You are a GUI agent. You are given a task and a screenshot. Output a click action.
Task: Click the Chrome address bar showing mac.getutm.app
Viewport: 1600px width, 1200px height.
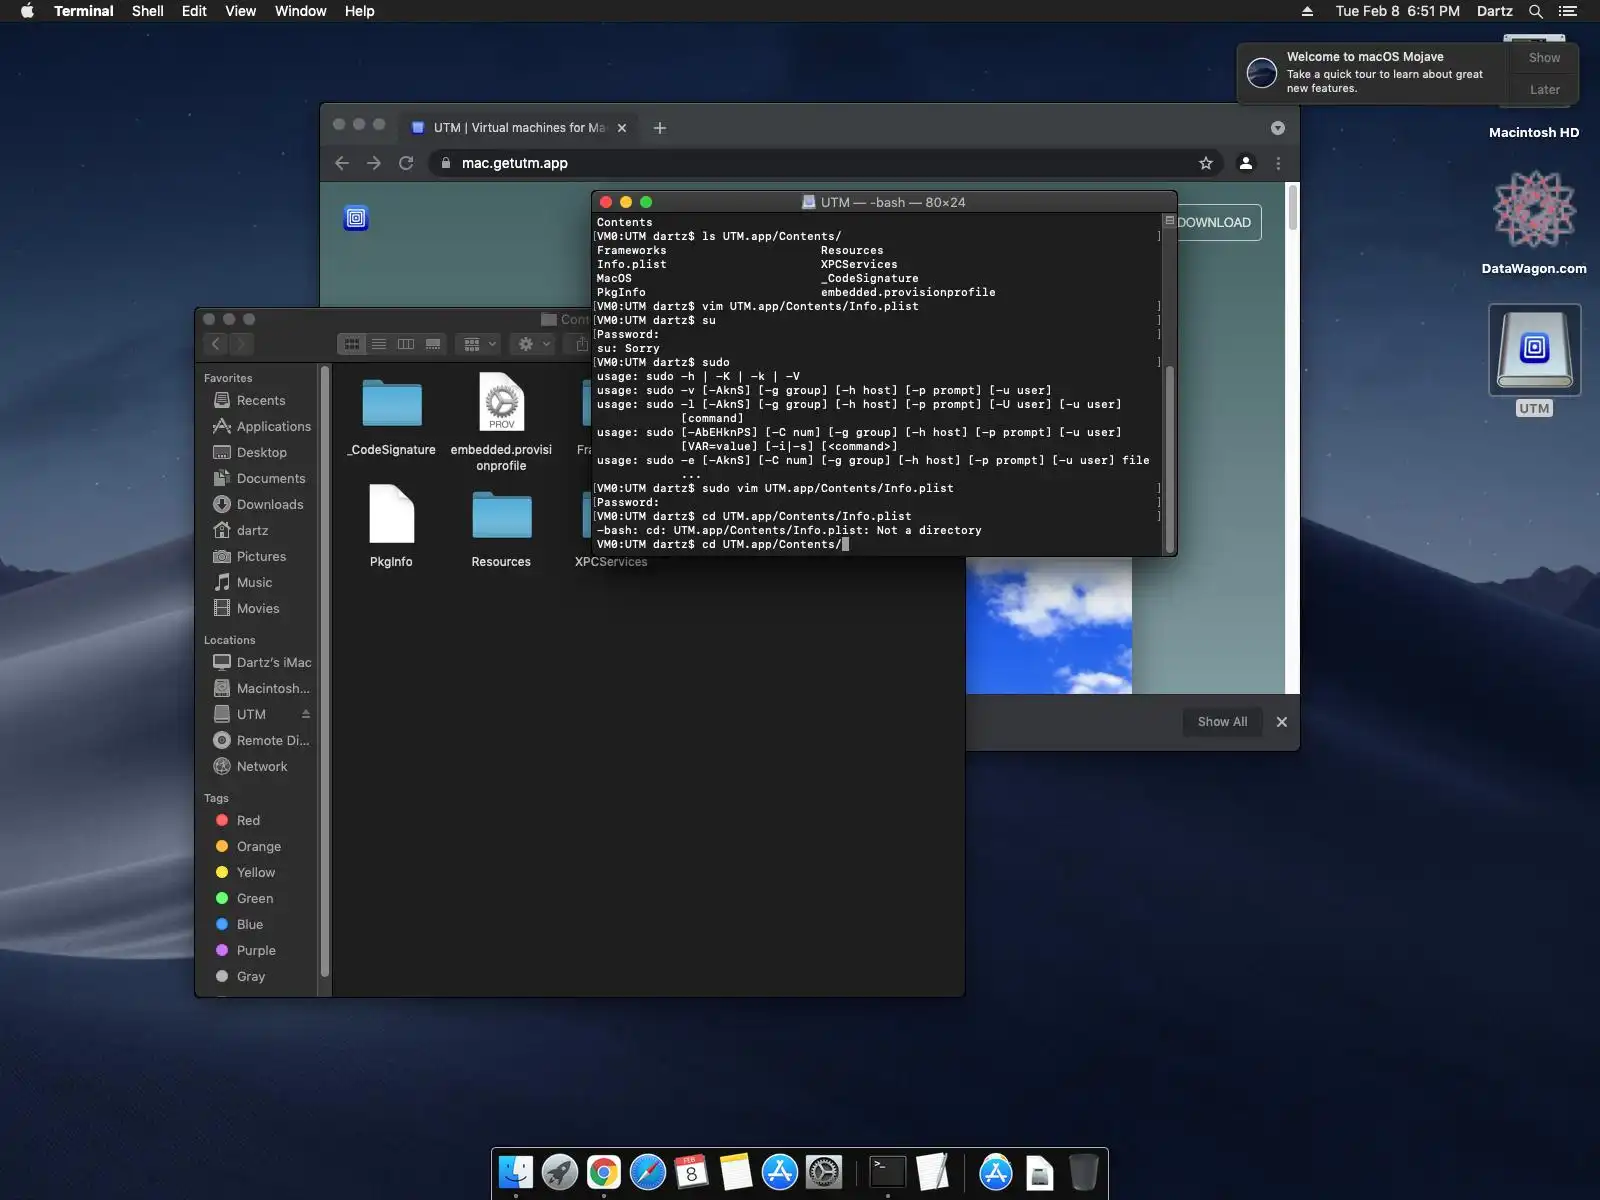click(826, 163)
